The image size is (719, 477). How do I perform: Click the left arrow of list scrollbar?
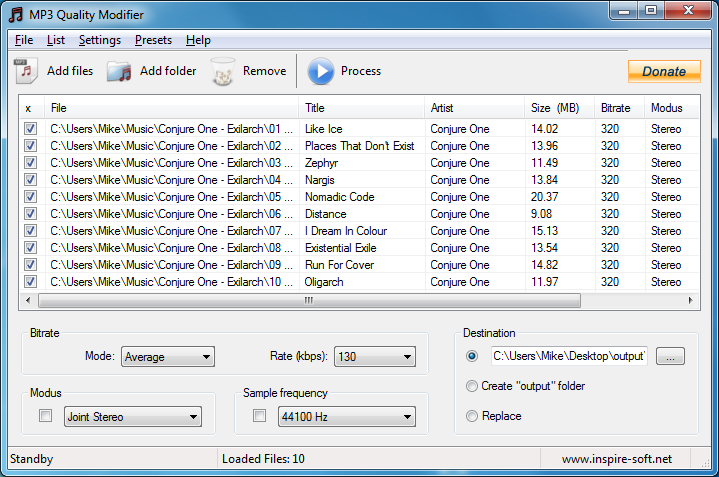click(x=28, y=300)
